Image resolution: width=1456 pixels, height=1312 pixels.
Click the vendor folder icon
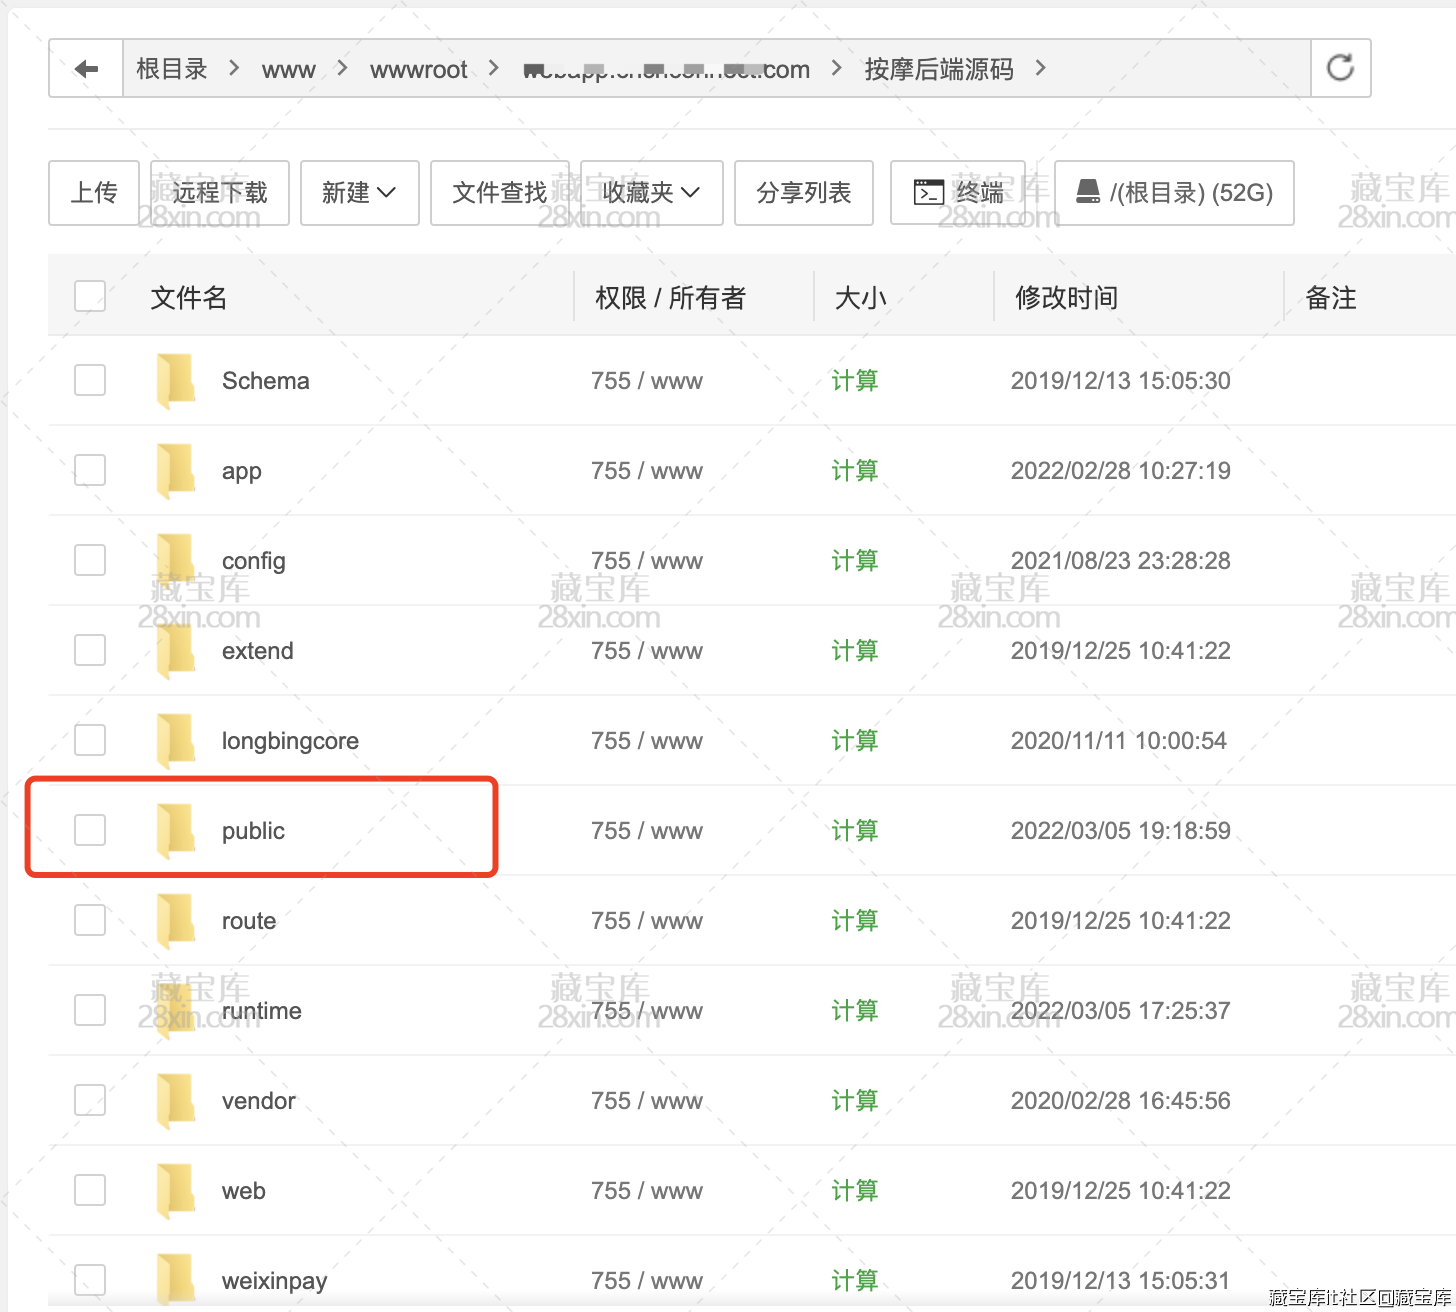coord(176,1100)
